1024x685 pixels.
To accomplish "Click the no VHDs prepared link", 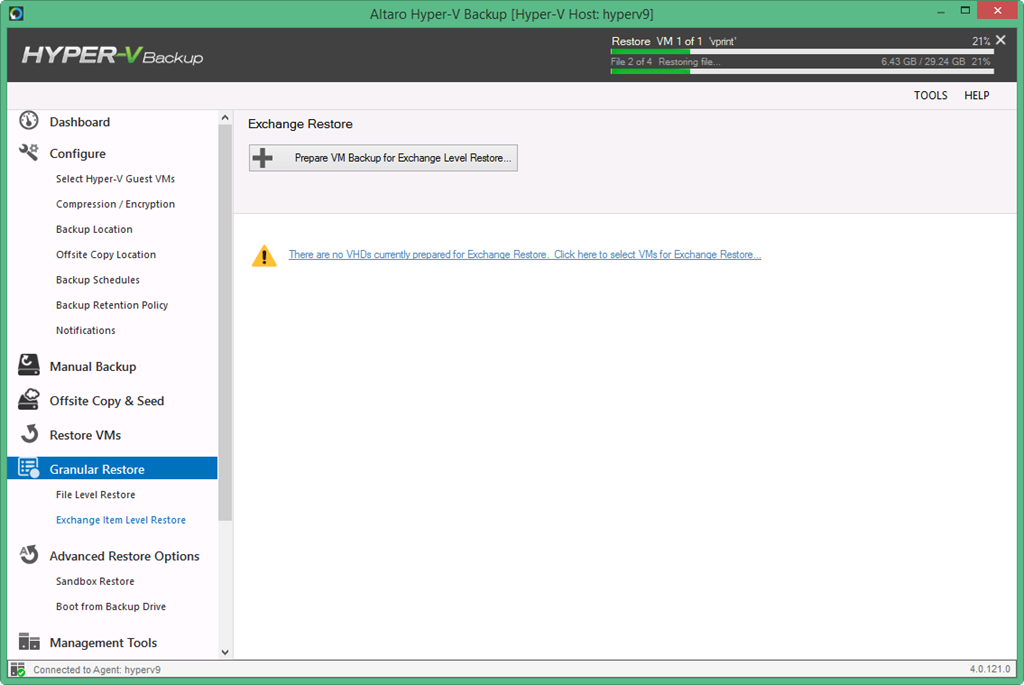I will 525,255.
